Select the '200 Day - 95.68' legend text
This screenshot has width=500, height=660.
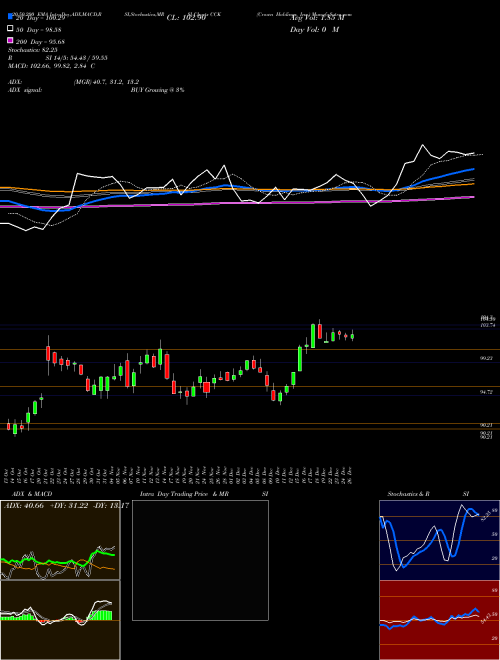40,42
